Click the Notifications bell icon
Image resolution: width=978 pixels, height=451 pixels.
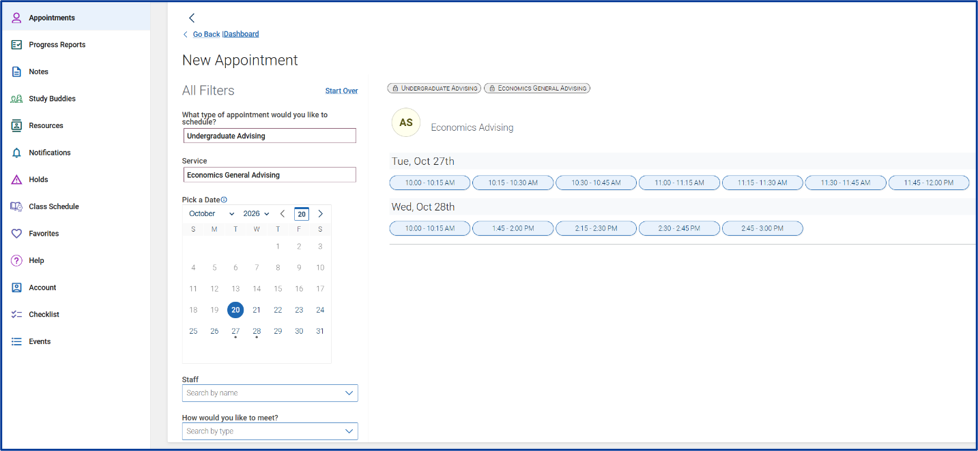(x=17, y=153)
